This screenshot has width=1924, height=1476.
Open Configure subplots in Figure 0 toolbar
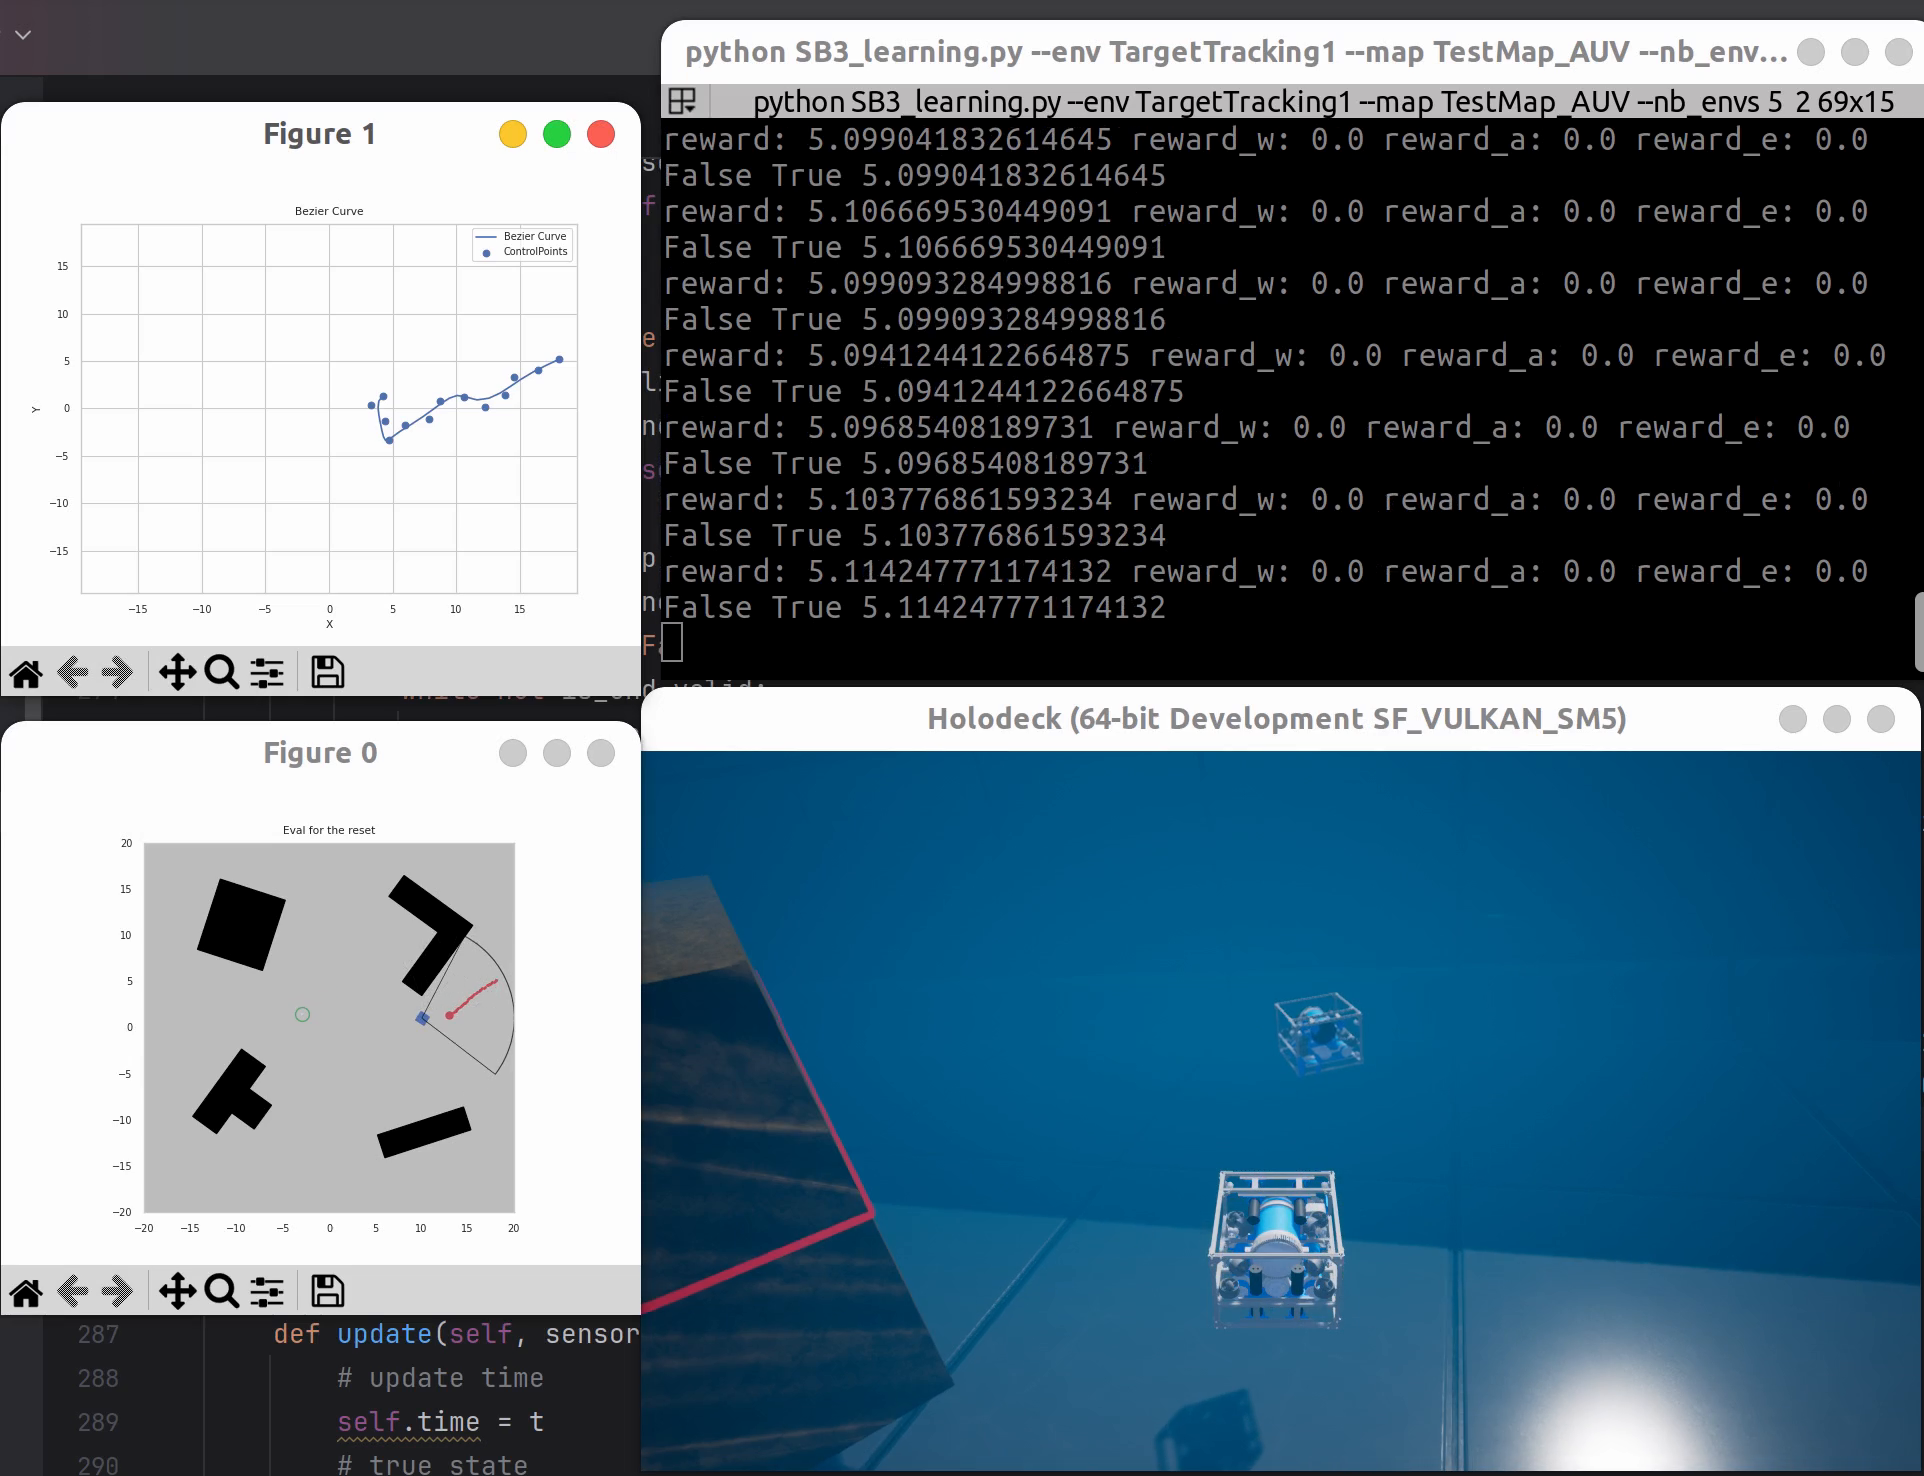pyautogui.click(x=267, y=1292)
